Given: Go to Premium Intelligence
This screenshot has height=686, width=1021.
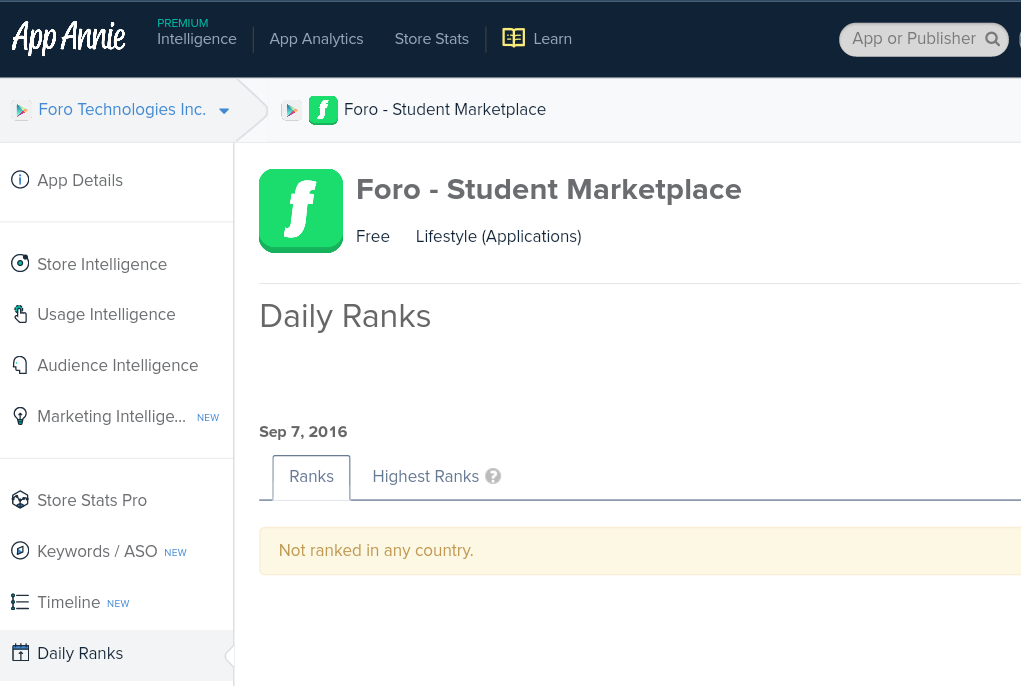Looking at the screenshot, I should (x=196, y=39).
